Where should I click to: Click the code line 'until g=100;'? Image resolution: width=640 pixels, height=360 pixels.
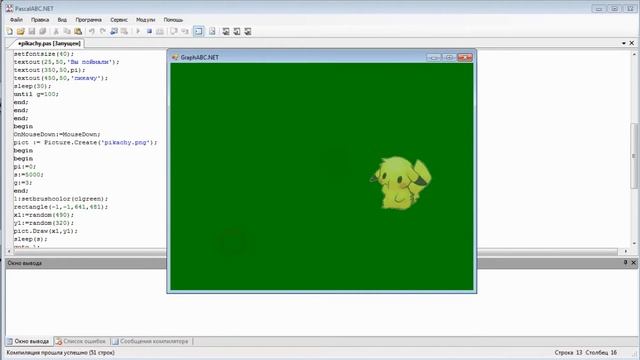click(x=36, y=94)
